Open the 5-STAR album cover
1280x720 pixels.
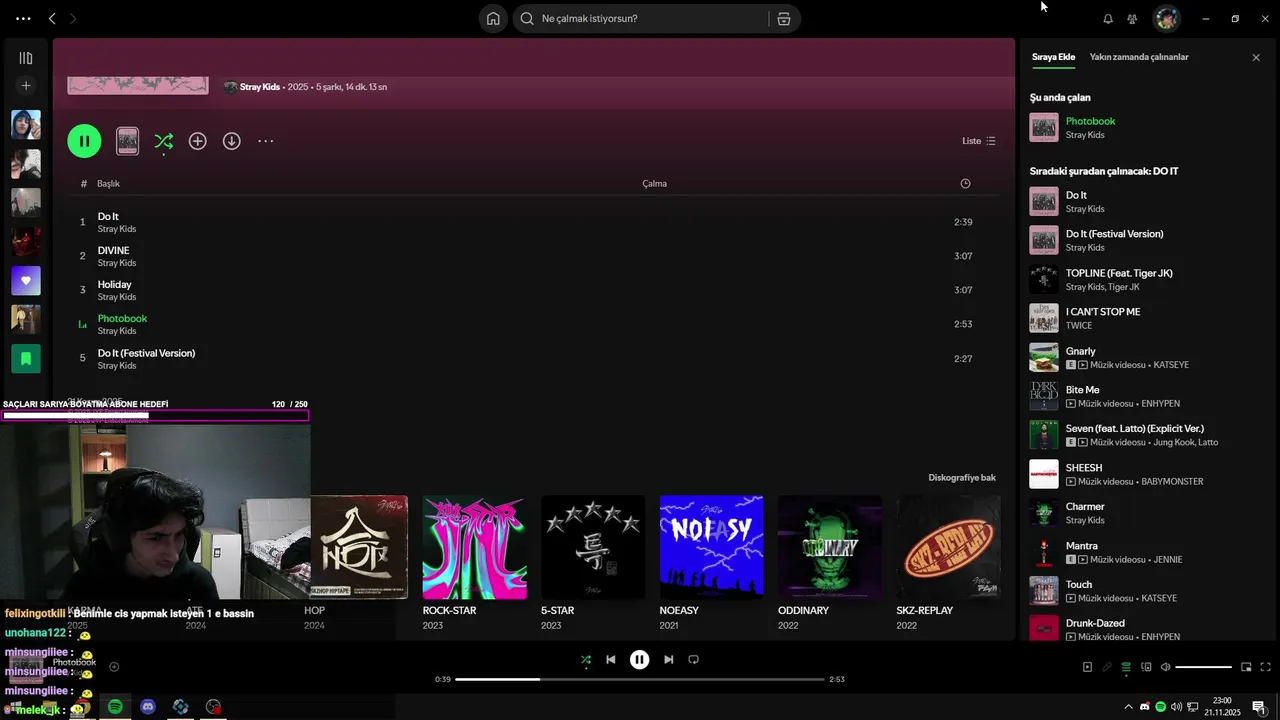coord(593,547)
